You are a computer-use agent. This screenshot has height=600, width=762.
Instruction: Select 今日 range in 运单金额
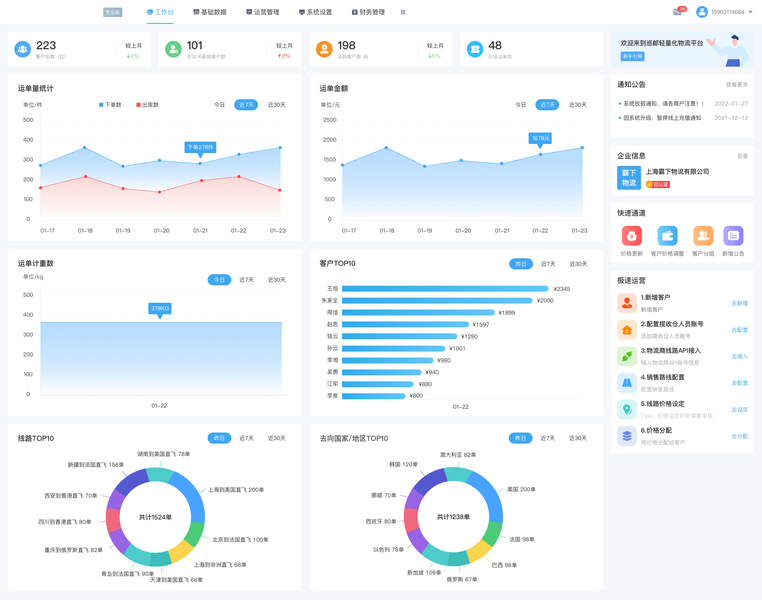coord(520,105)
